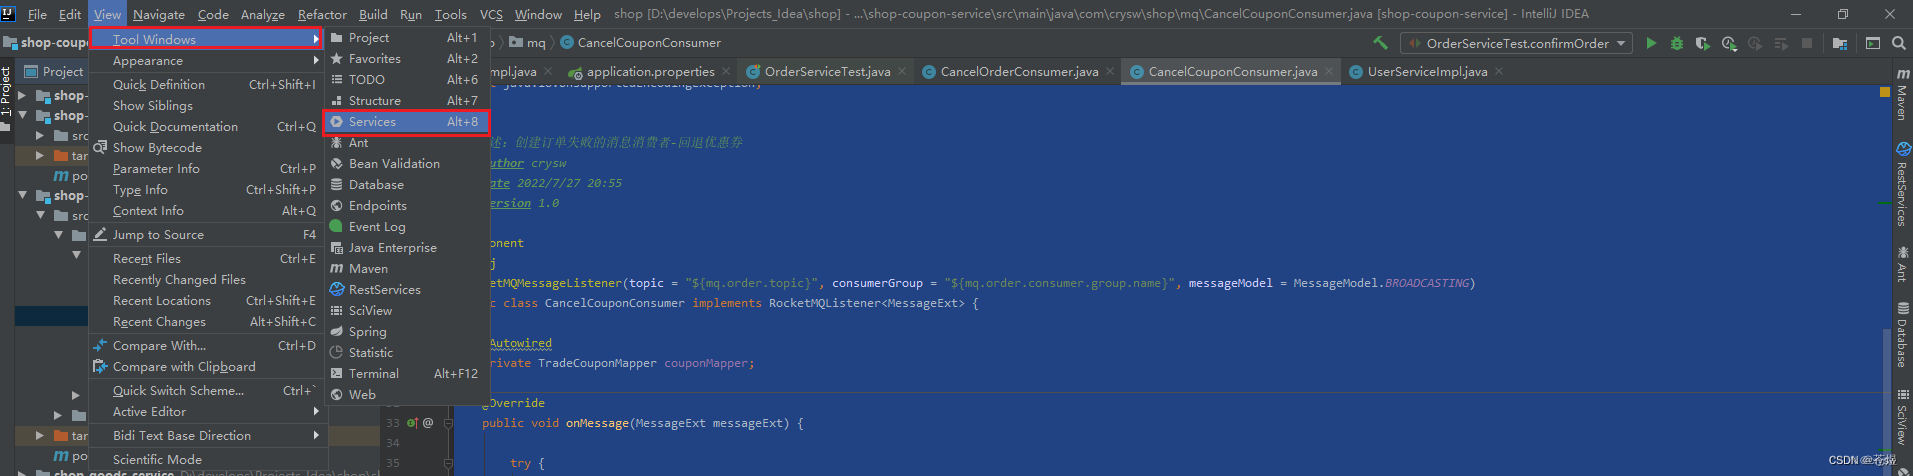Click the Debug bug icon
The image size is (1913, 476).
1677,43
